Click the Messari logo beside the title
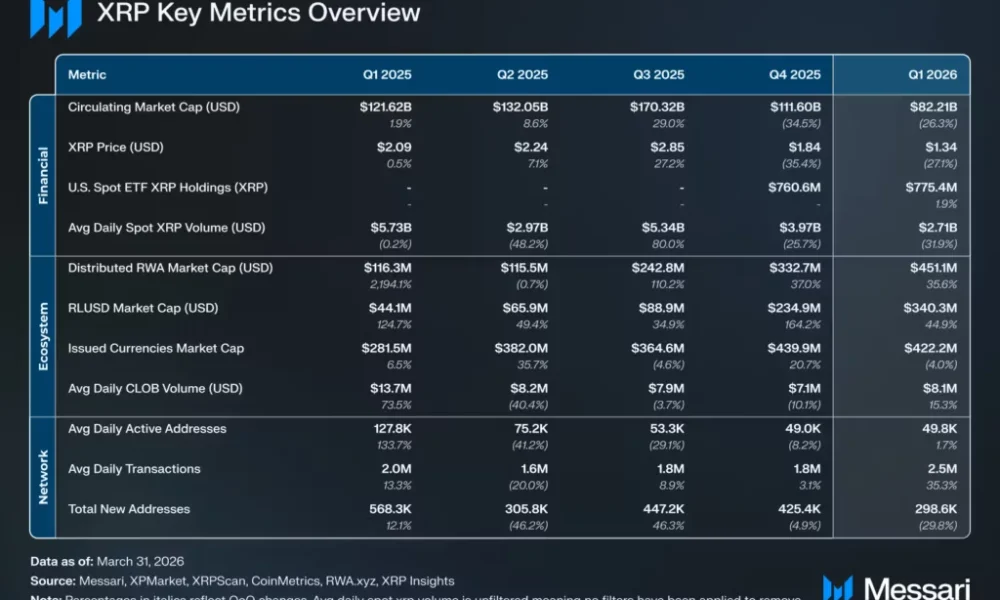 click(55, 17)
